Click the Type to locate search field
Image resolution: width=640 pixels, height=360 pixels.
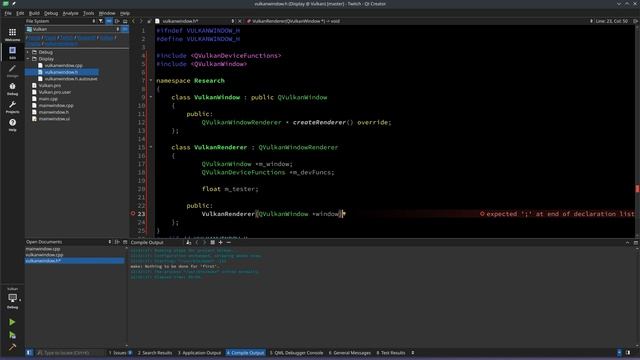[x=69, y=353]
